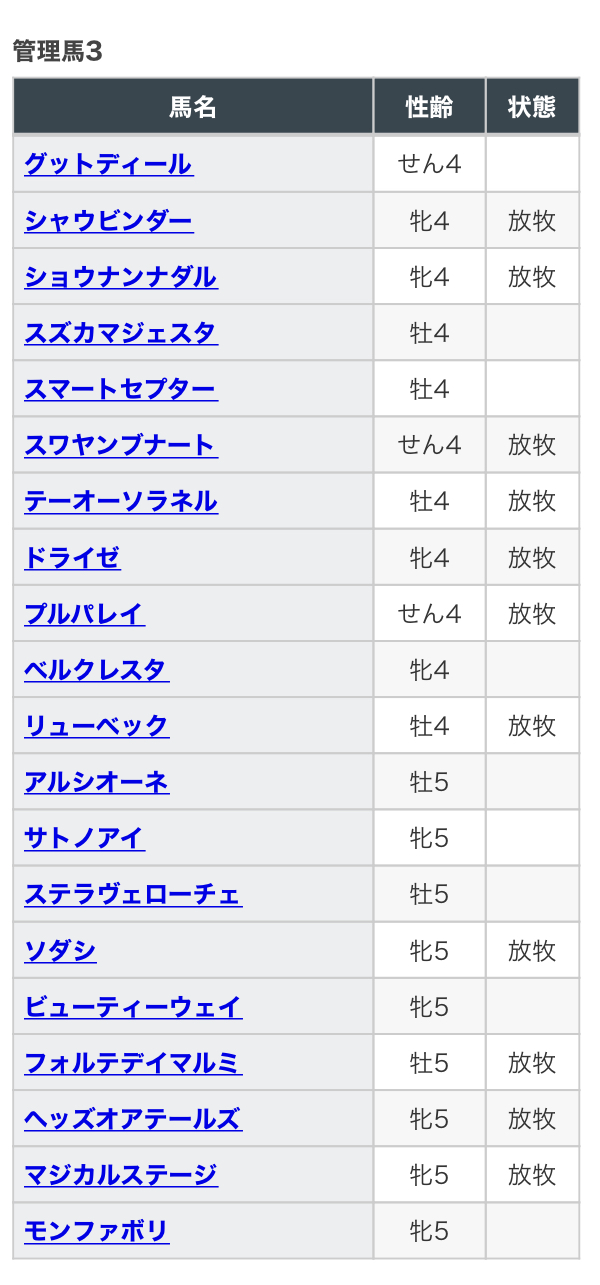Open サトノアイ horse page
Screen dimensions: 600x1285
pyautogui.click(x=84, y=838)
